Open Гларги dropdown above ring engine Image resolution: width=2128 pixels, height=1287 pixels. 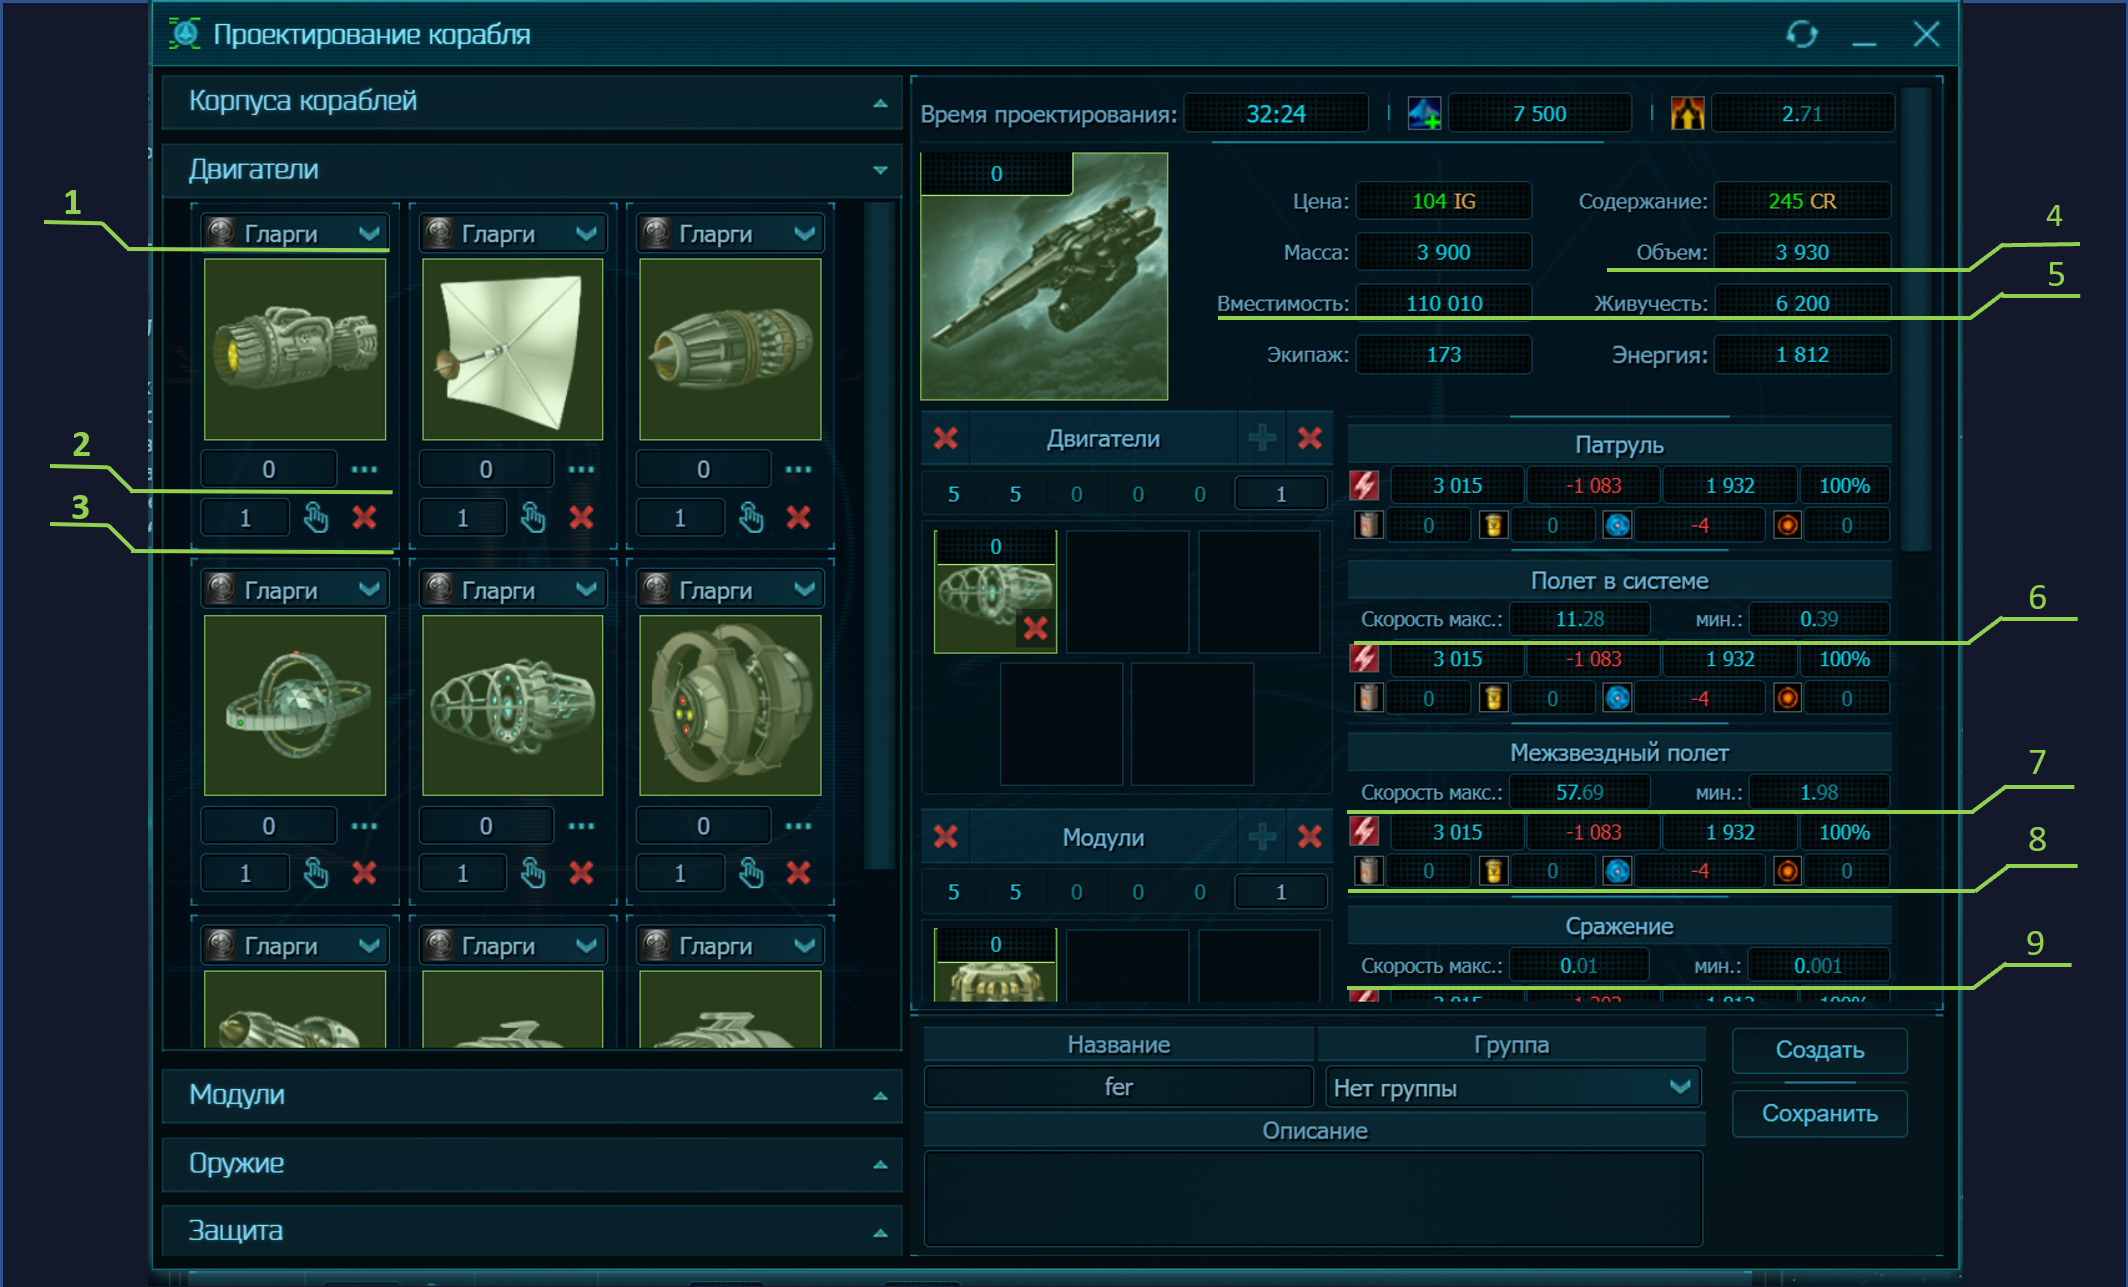(295, 590)
